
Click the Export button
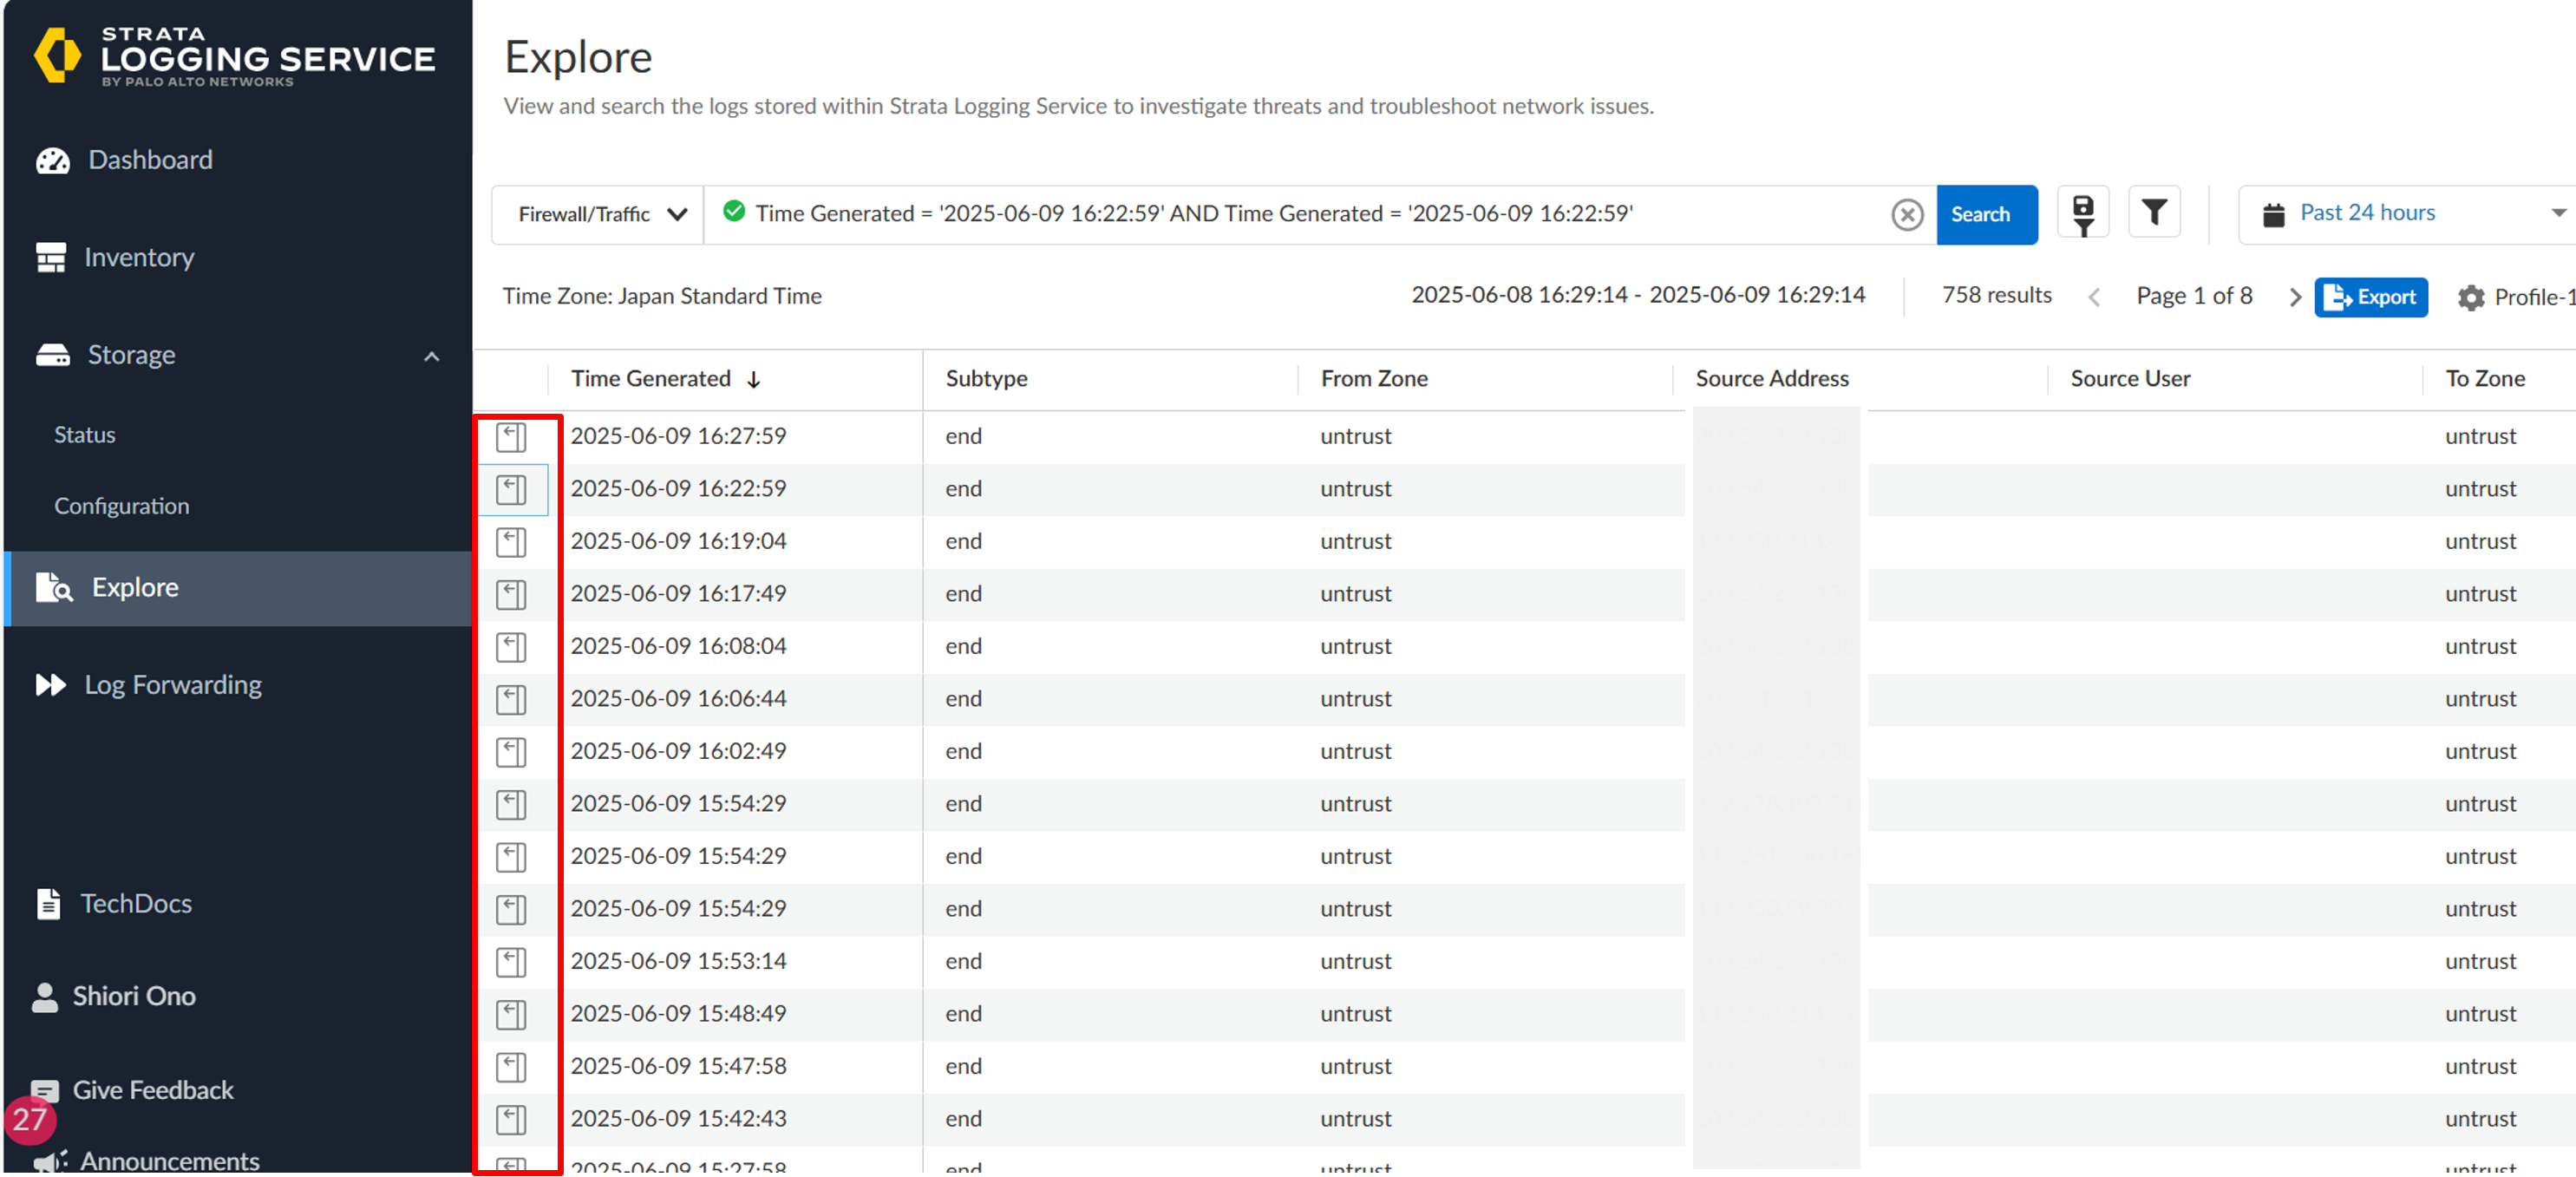click(2370, 297)
